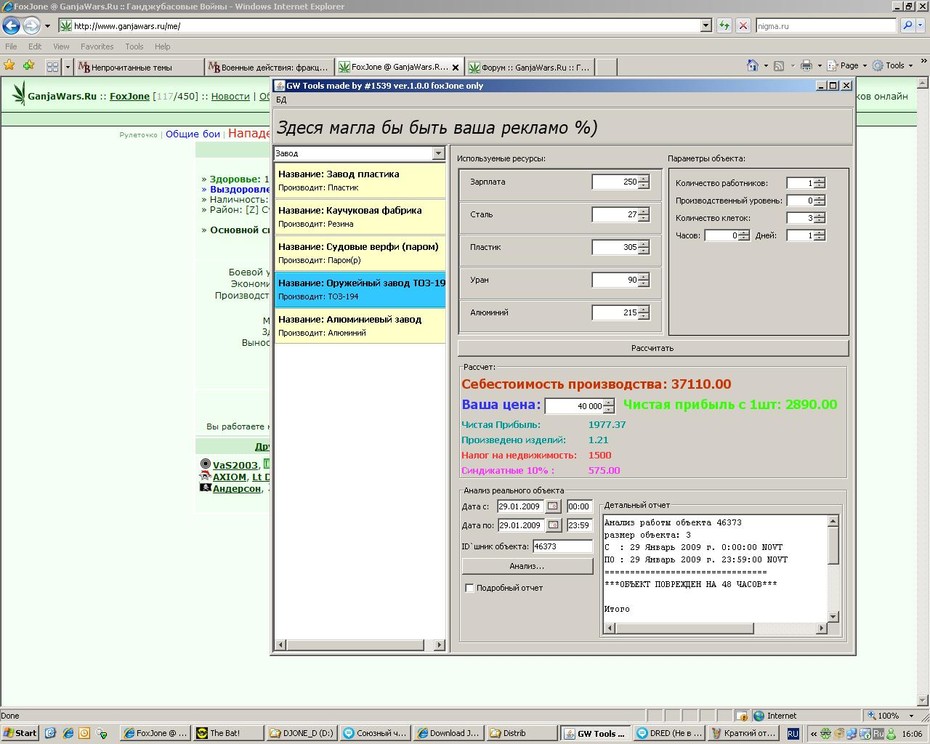Open the Quick Tabs grid icon
This screenshot has width=930, height=744.
tap(52, 67)
